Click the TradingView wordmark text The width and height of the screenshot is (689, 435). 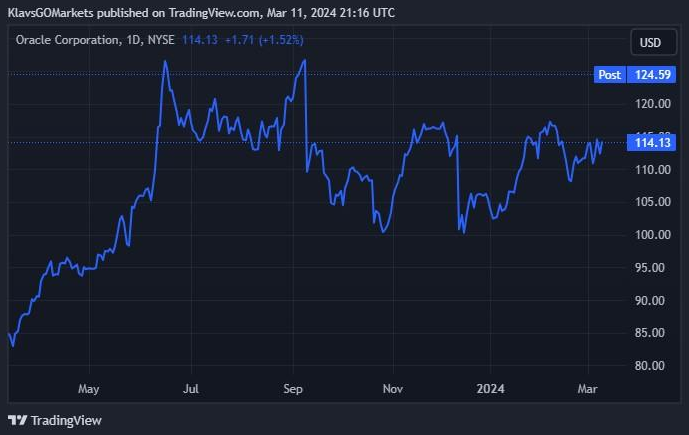tap(66, 420)
